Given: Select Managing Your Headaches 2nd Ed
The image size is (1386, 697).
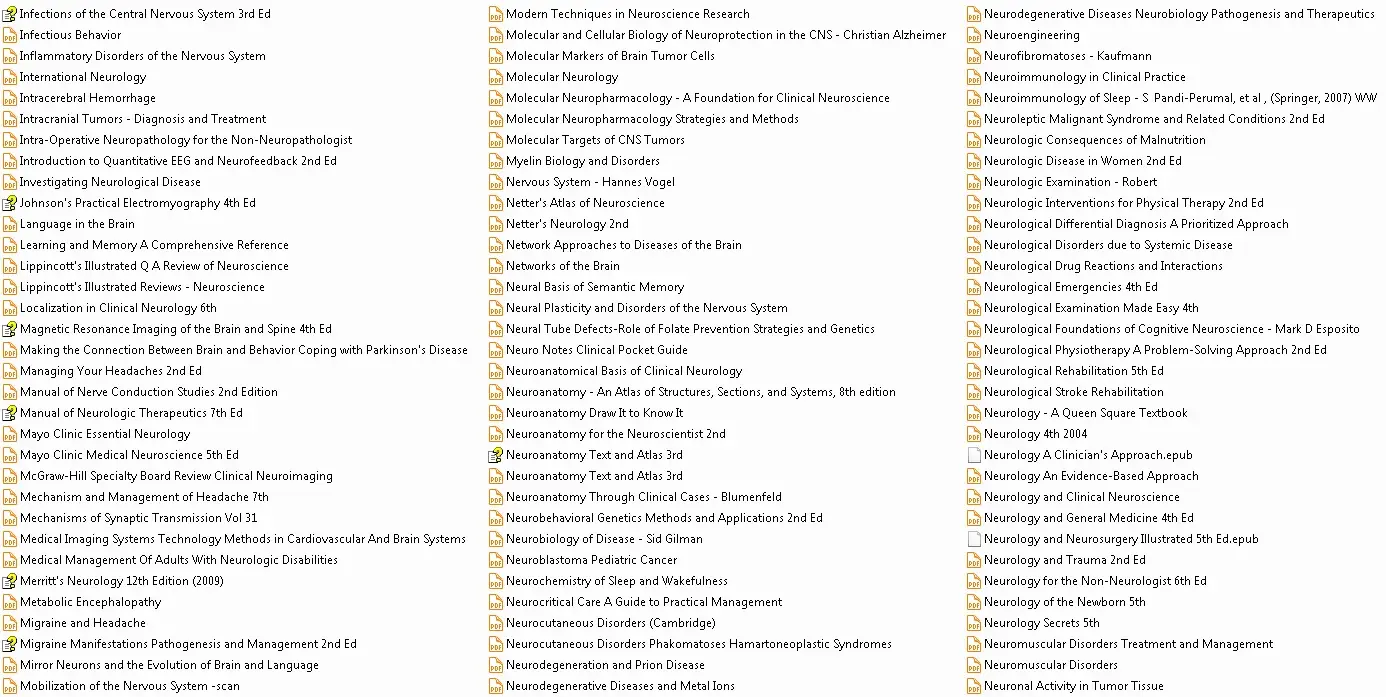Looking at the screenshot, I should pos(111,371).
